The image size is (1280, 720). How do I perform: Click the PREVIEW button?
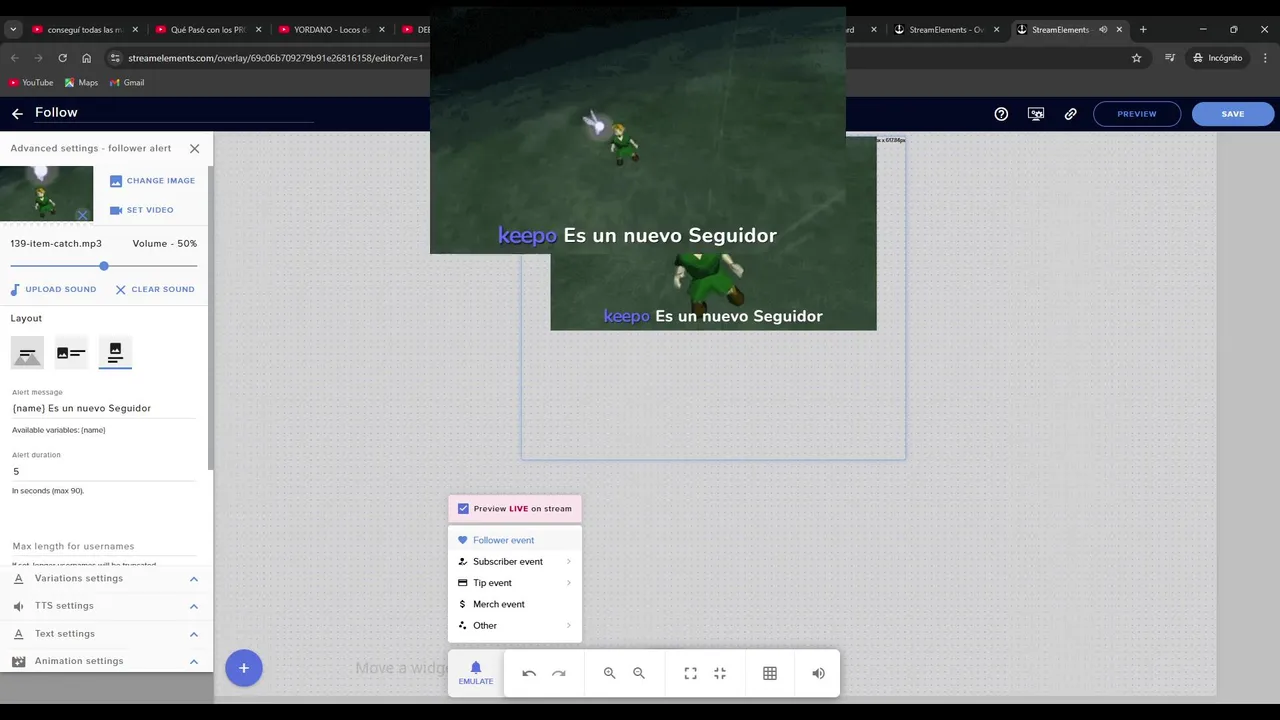[x=1137, y=114]
